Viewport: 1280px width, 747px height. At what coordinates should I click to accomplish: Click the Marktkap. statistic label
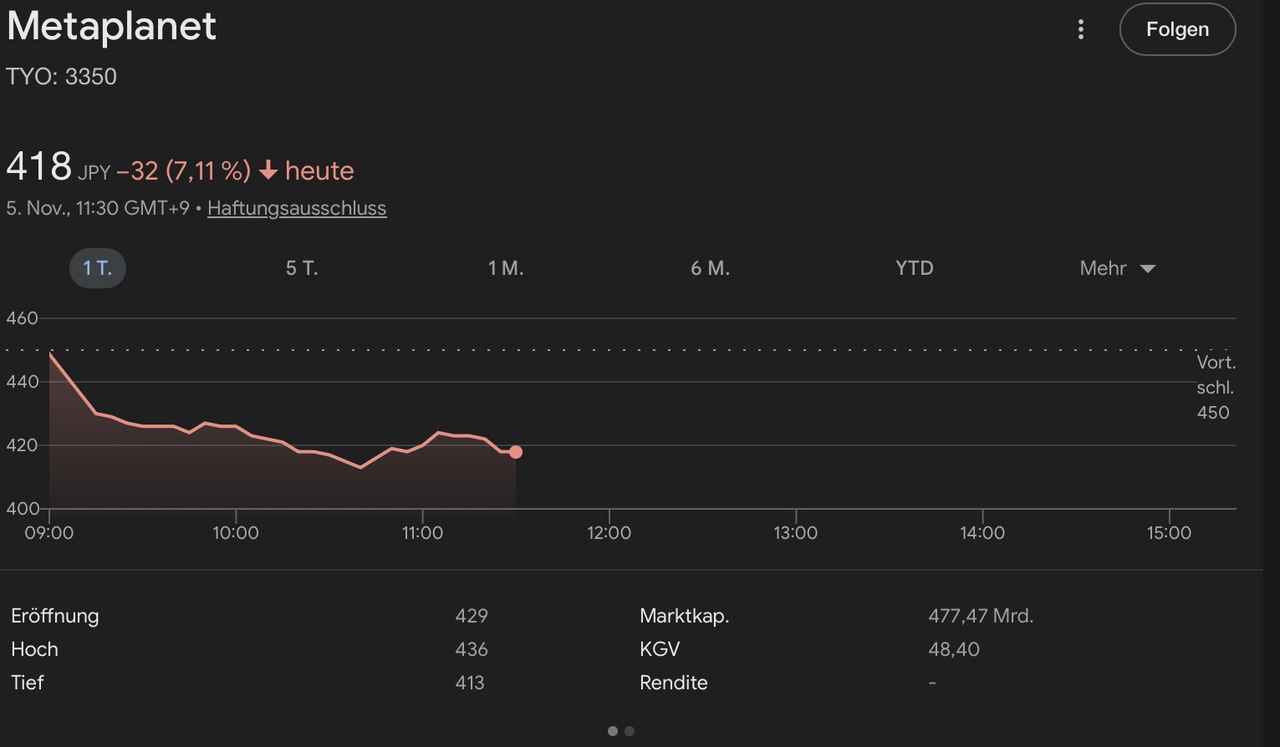pyautogui.click(x=684, y=616)
